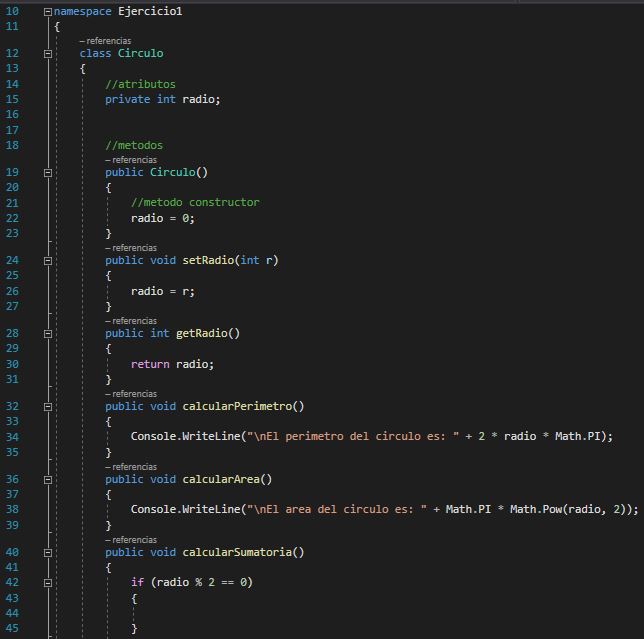Click the "return radio;" statement
This screenshot has height=639, width=644.
(x=172, y=364)
